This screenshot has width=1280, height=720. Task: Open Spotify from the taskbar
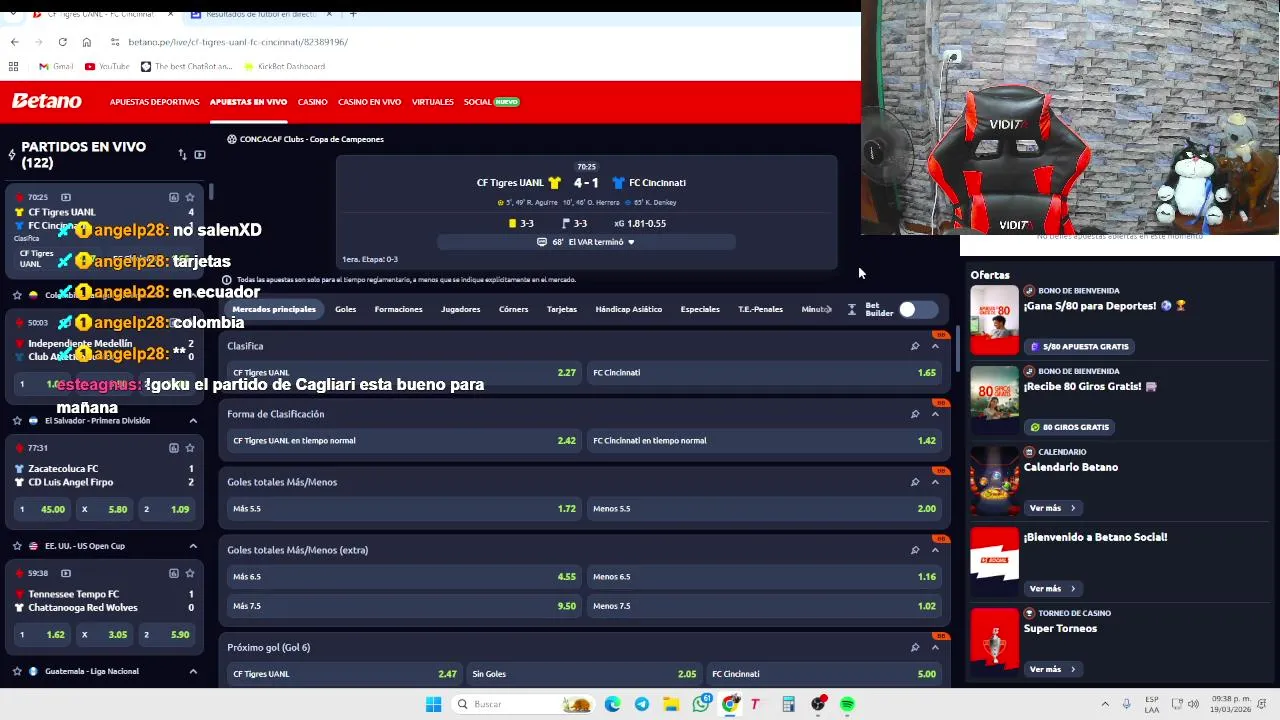pyautogui.click(x=847, y=704)
